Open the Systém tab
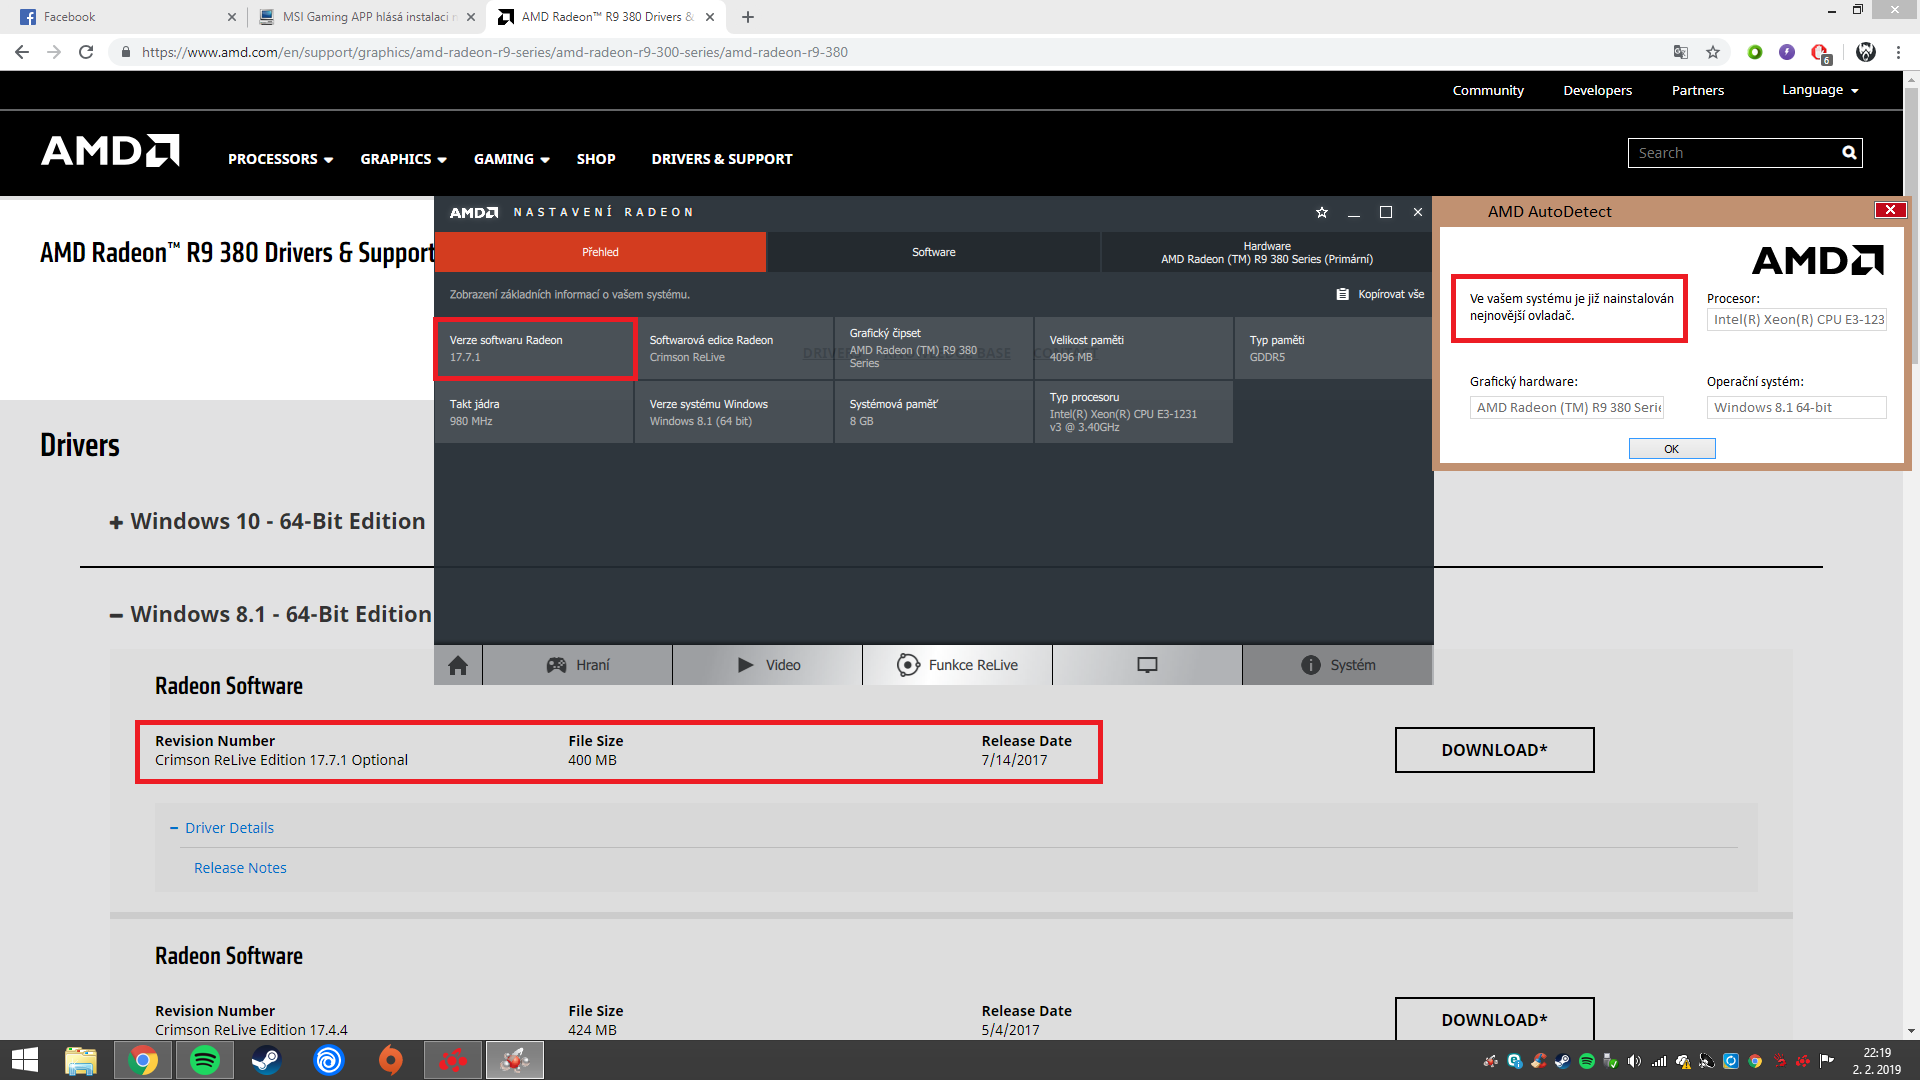This screenshot has height=1080, width=1920. pyautogui.click(x=1337, y=665)
